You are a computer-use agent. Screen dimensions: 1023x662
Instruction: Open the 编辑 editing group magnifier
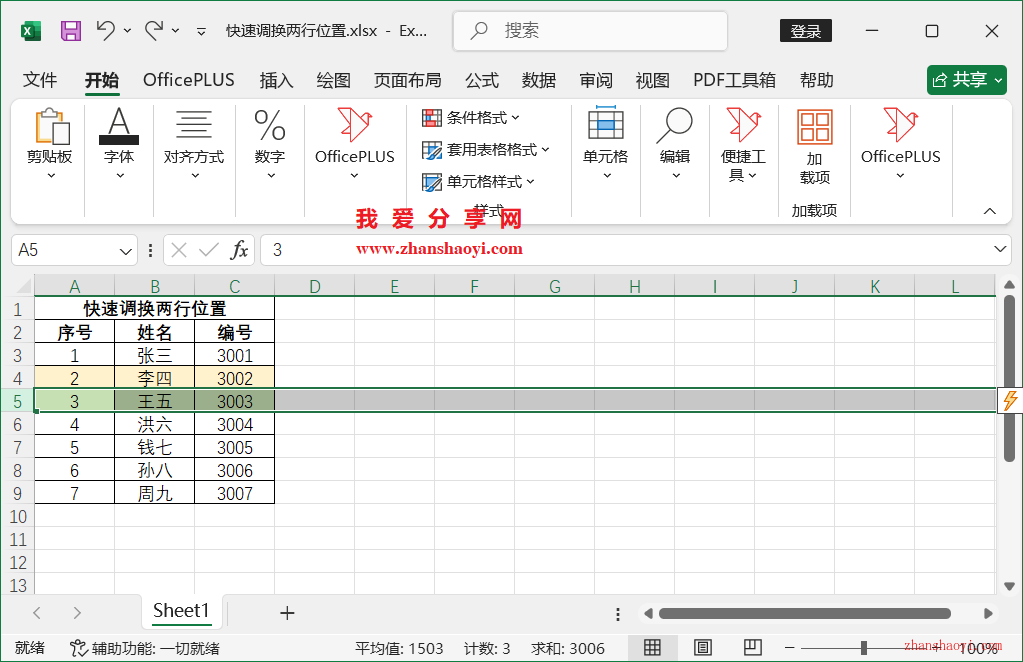[675, 143]
